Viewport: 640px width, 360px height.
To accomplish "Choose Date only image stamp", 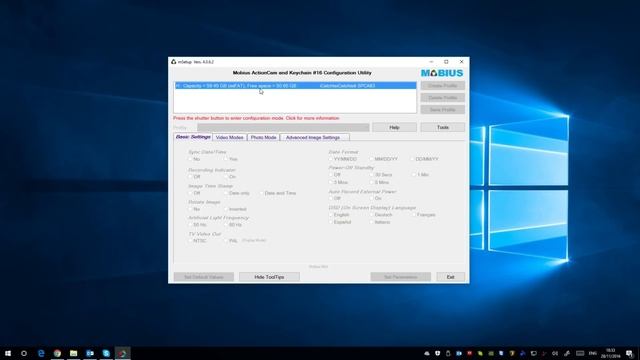I will 237,193.
